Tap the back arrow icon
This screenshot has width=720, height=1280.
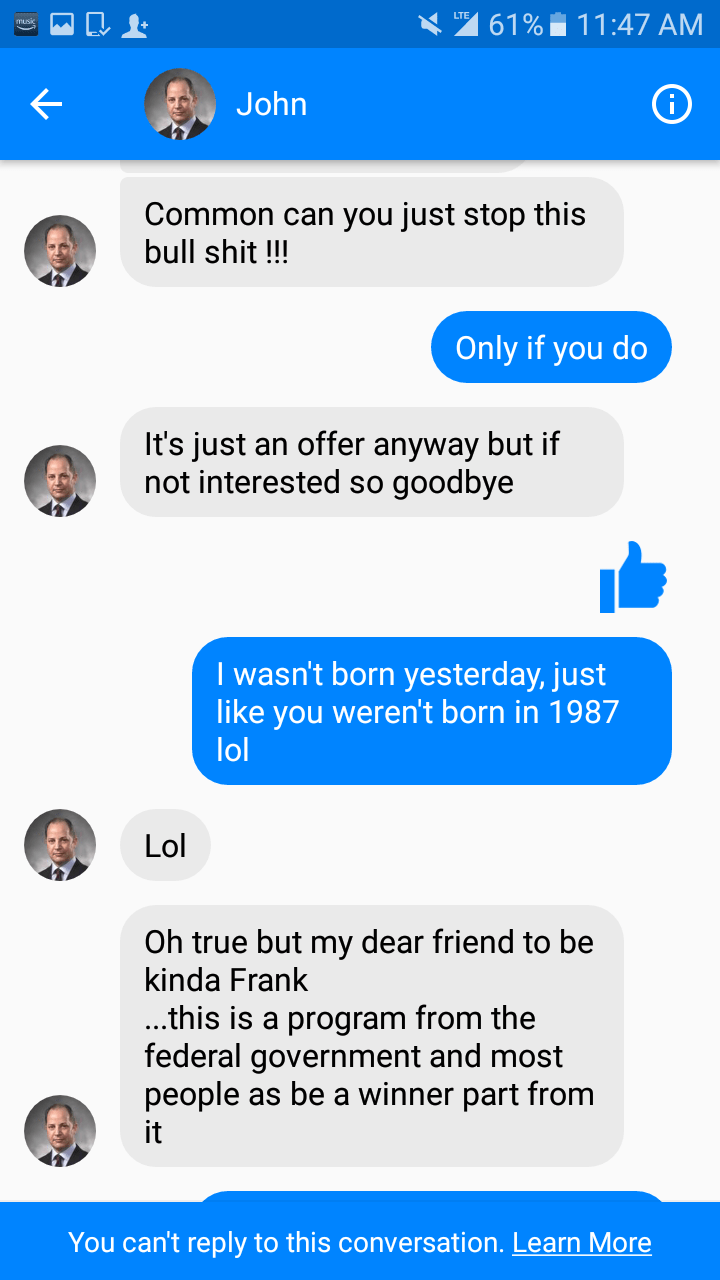pyautogui.click(x=46, y=104)
